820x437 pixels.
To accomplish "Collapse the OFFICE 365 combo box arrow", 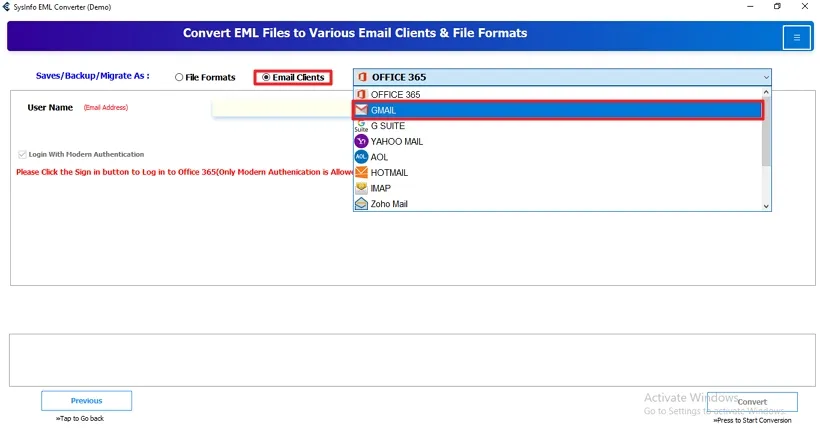I will [x=766, y=77].
